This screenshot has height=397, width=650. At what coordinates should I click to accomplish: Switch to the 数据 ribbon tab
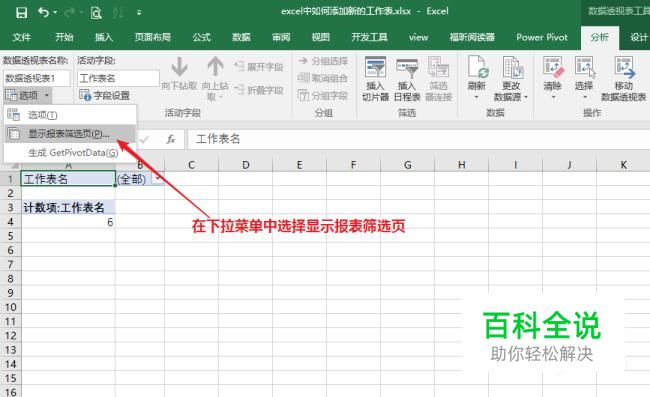click(241, 37)
